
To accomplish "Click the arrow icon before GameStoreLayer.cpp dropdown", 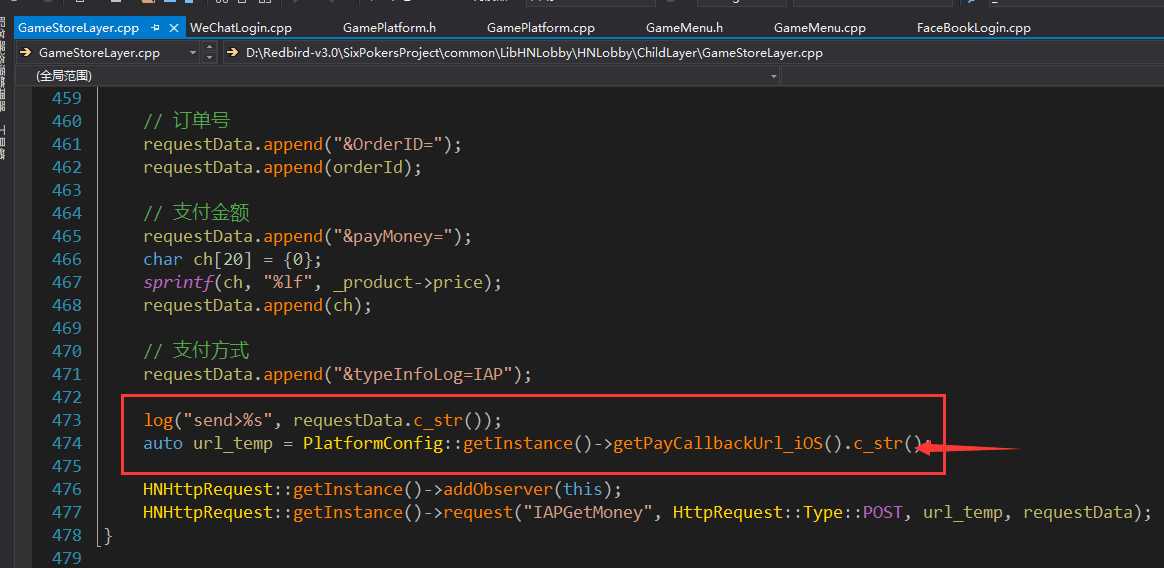I will 25,53.
